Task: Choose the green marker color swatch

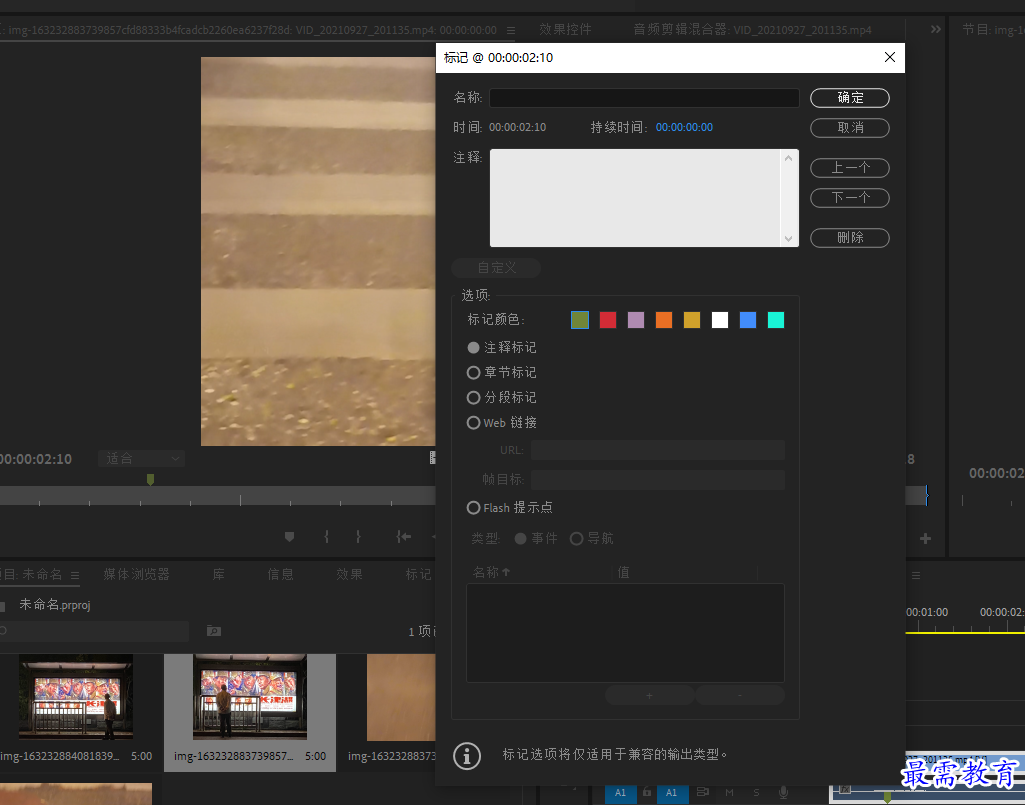Action: click(x=580, y=320)
